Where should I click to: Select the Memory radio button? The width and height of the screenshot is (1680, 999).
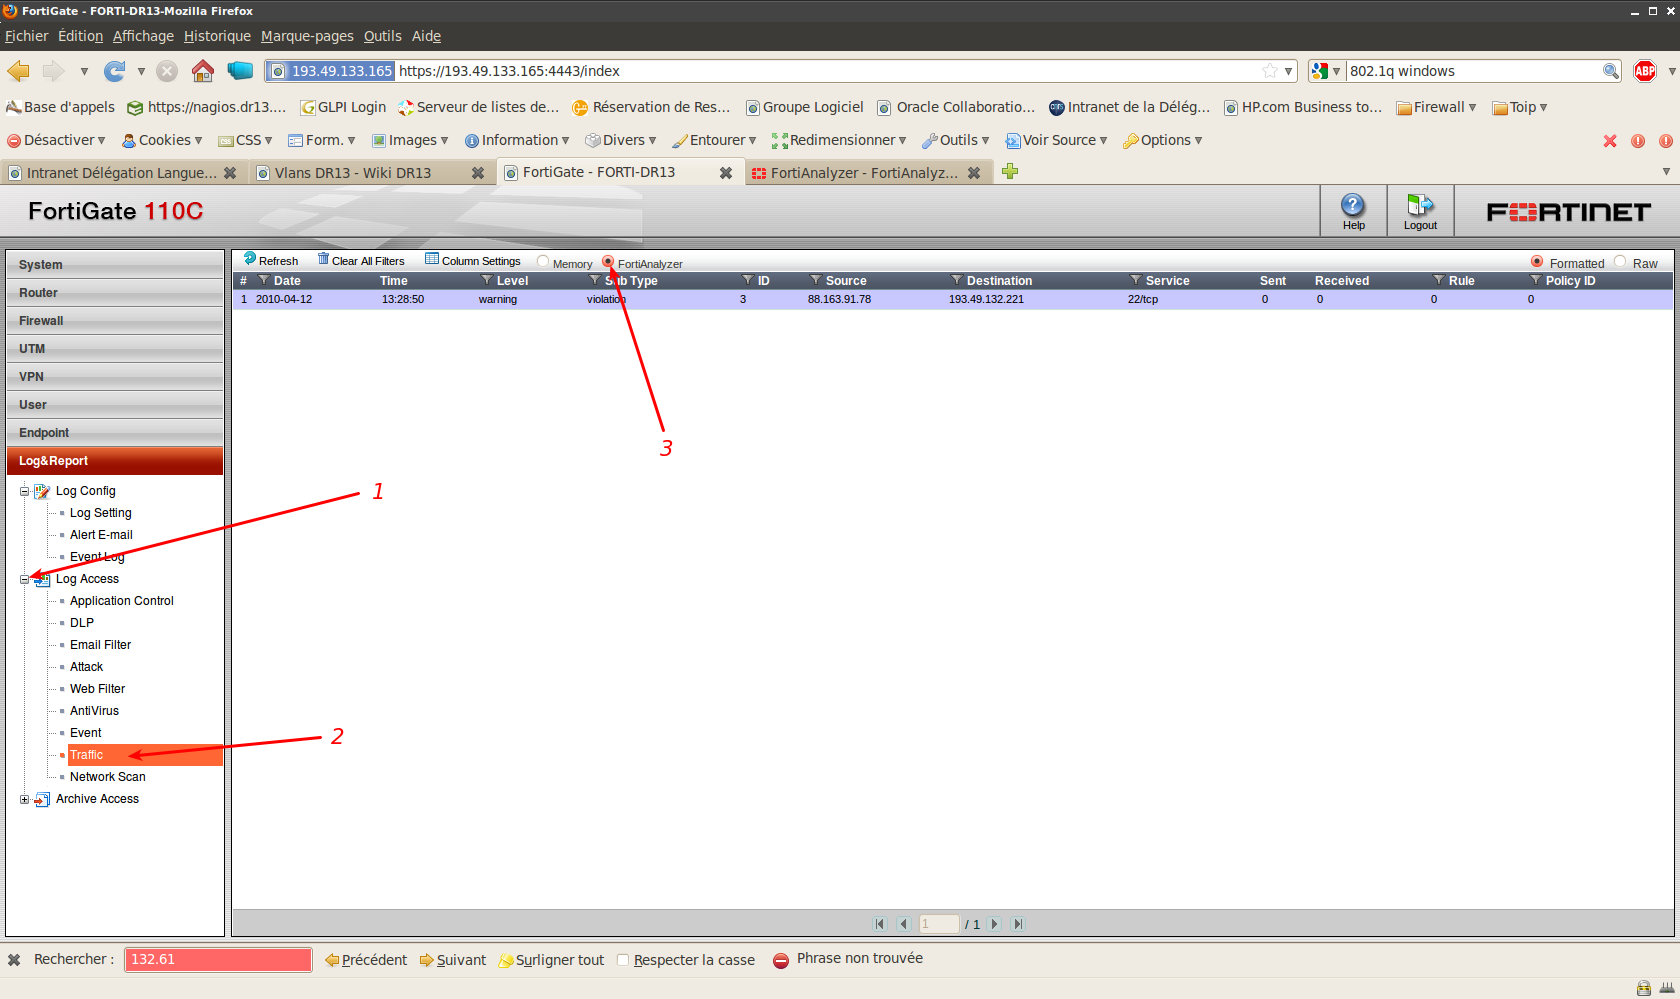[x=543, y=262]
